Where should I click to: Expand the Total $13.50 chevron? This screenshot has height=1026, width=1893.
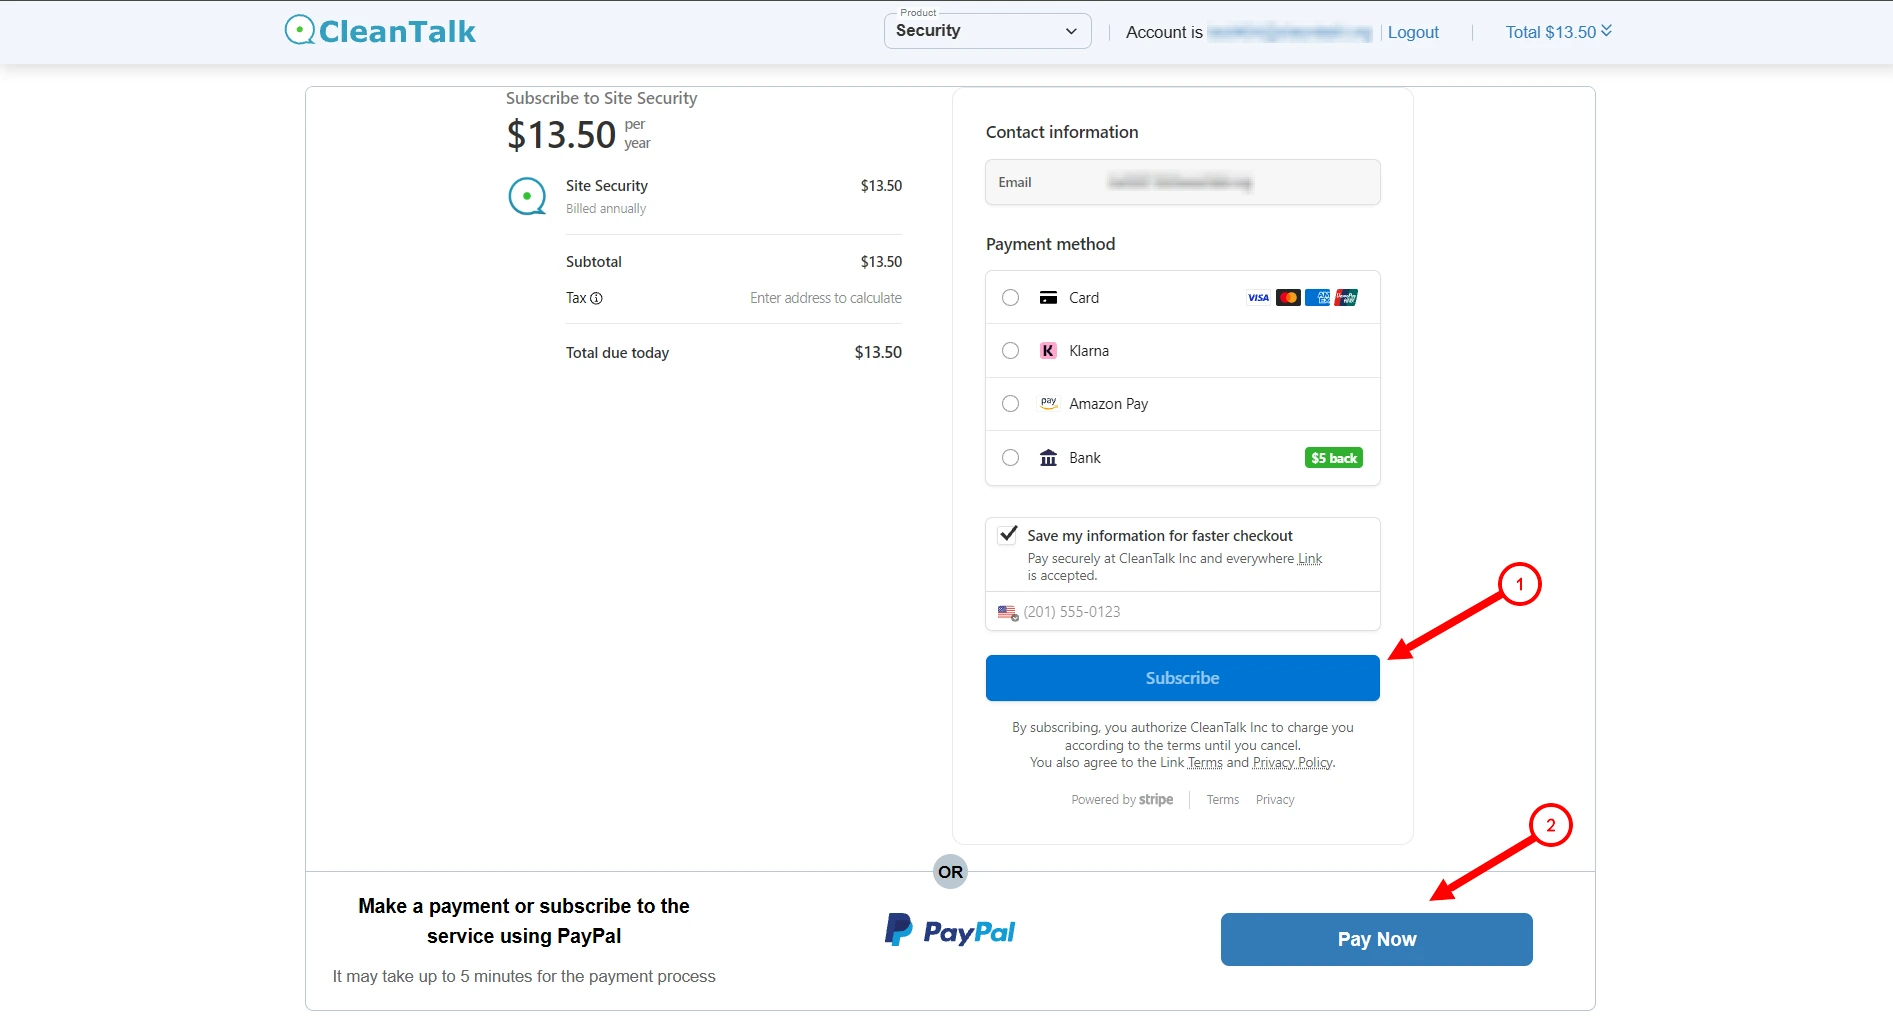pos(1606,31)
